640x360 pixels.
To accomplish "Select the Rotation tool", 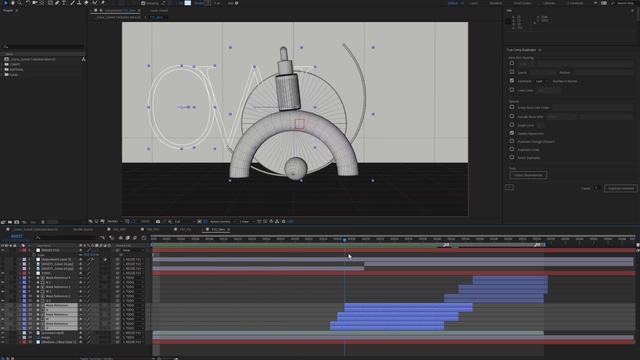I will [x=28, y=3].
